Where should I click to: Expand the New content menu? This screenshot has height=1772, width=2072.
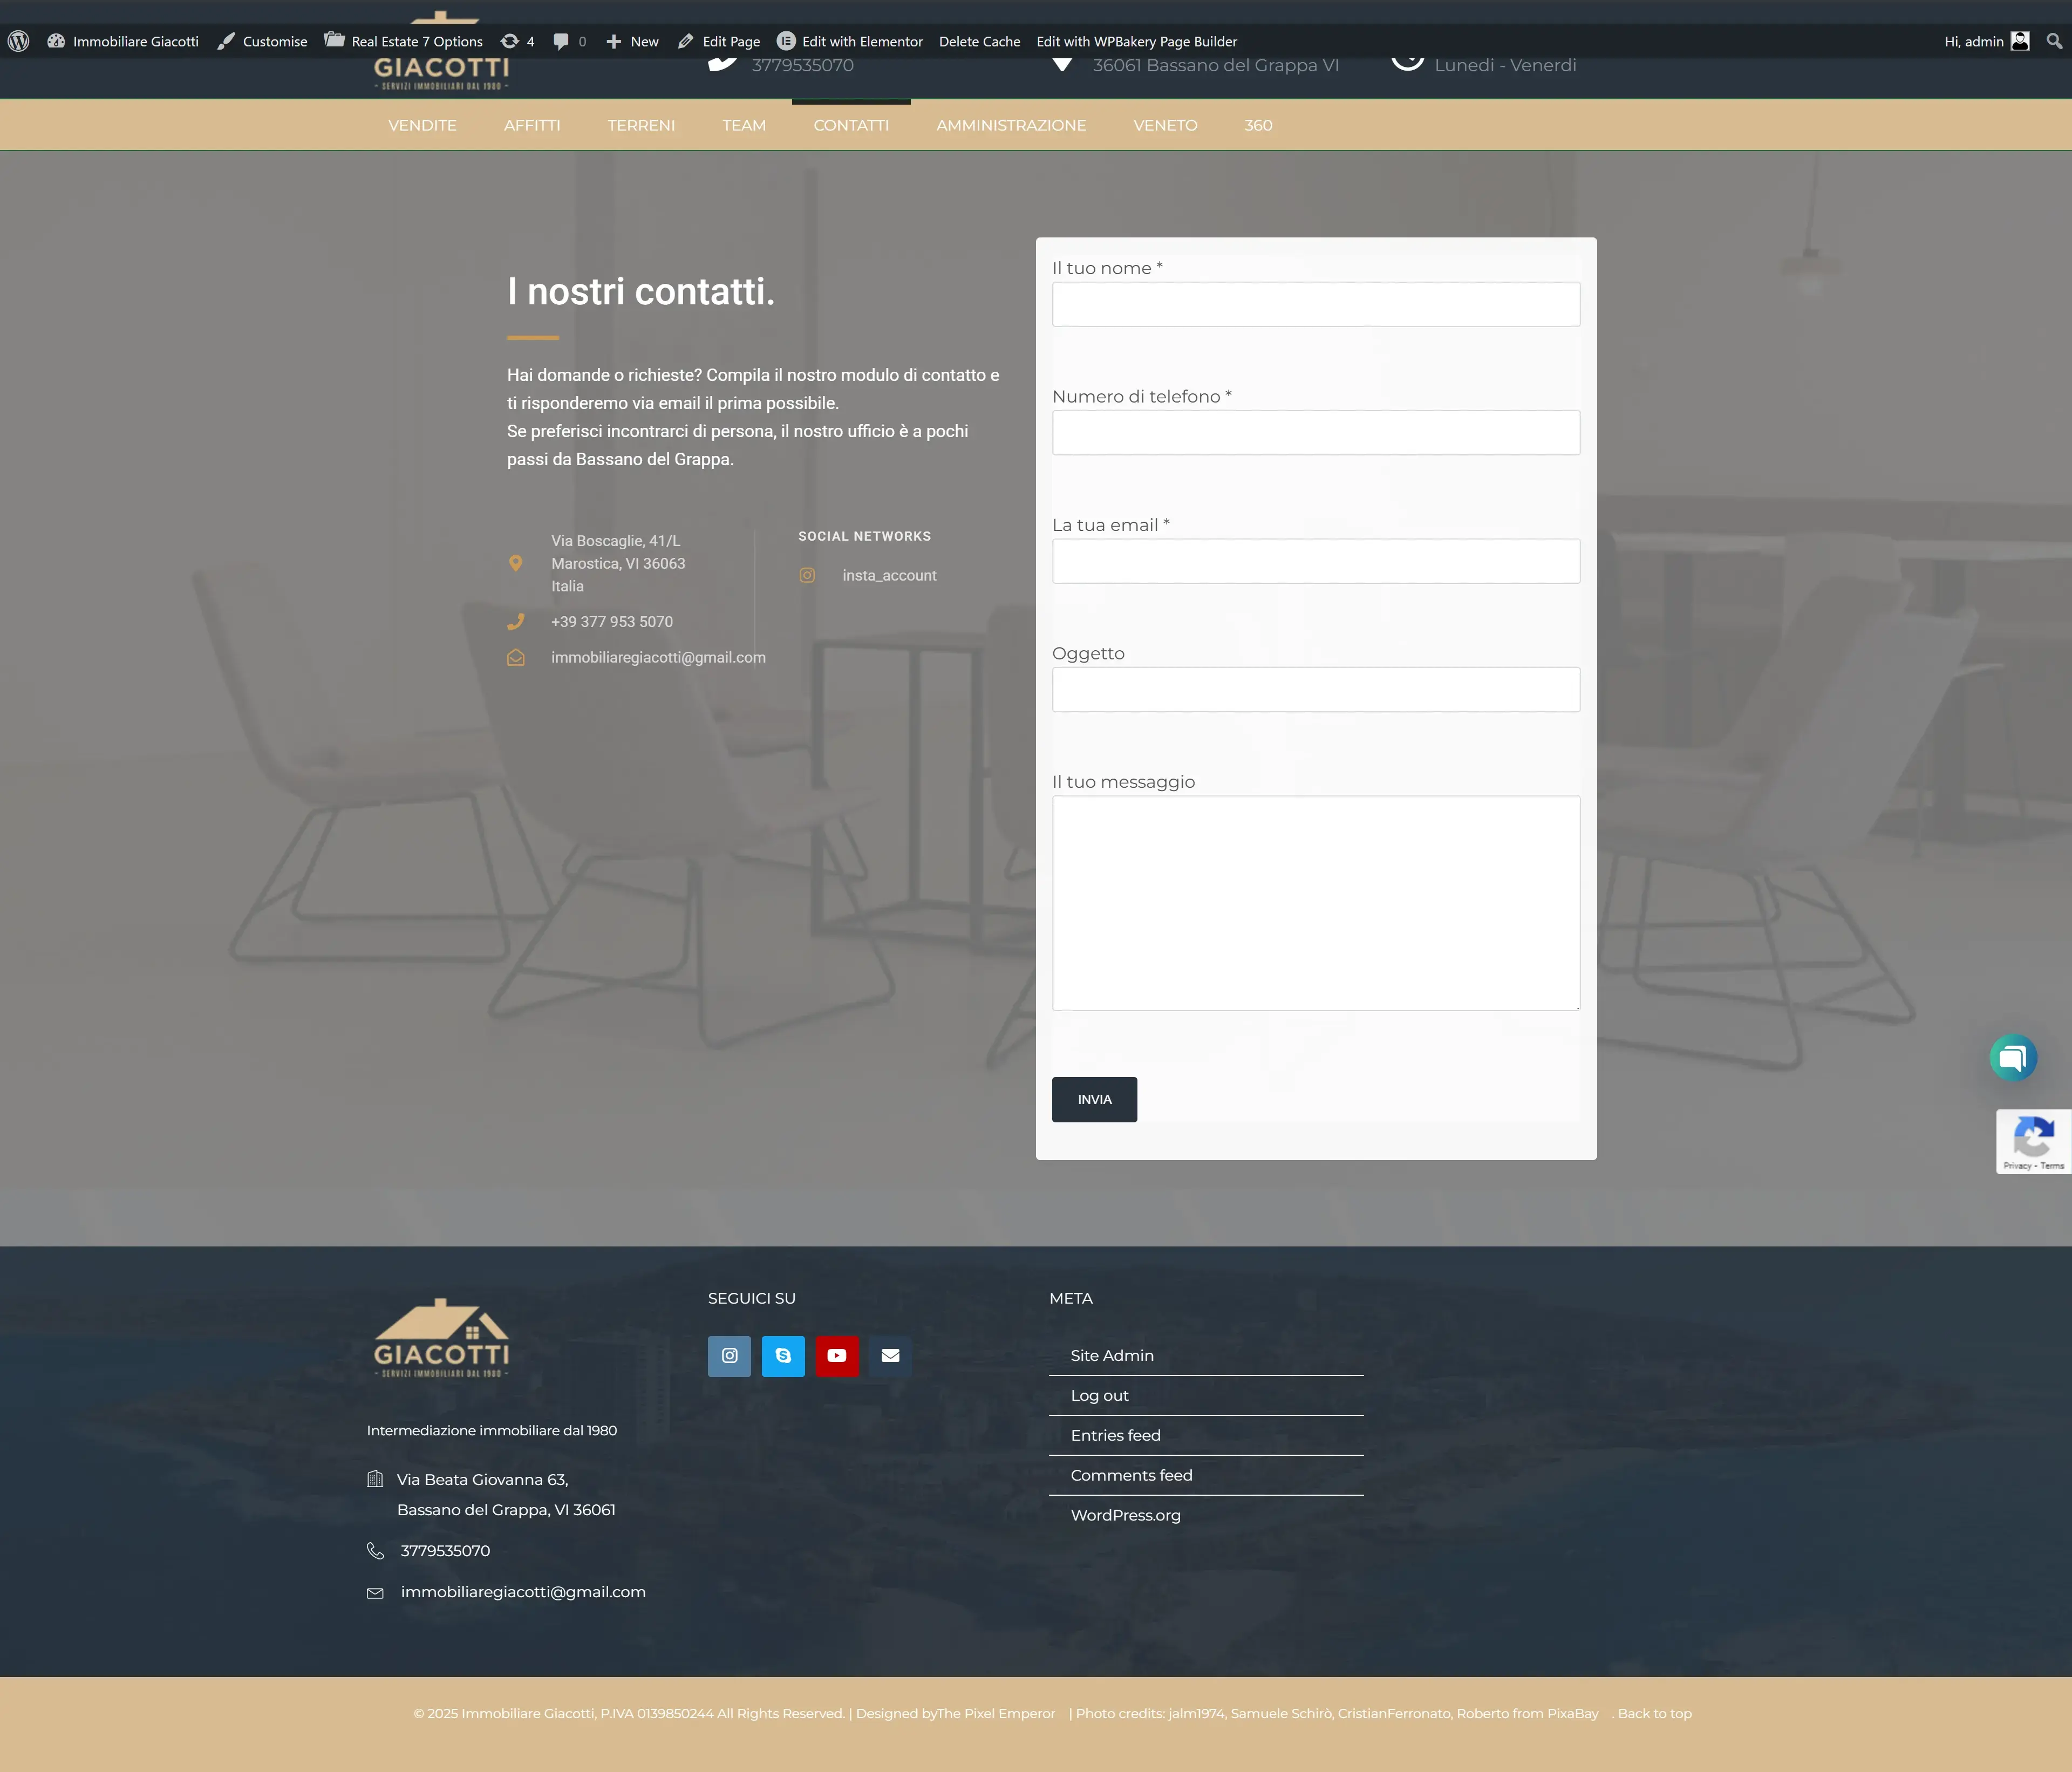pyautogui.click(x=632, y=41)
